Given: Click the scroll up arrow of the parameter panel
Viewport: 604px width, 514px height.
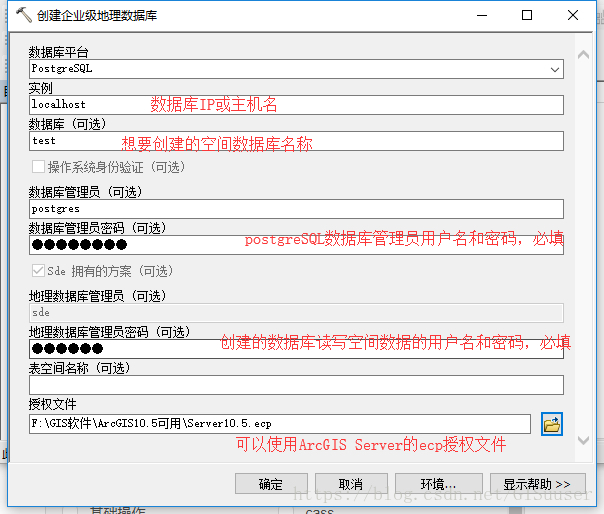Looking at the screenshot, I should (x=583, y=55).
